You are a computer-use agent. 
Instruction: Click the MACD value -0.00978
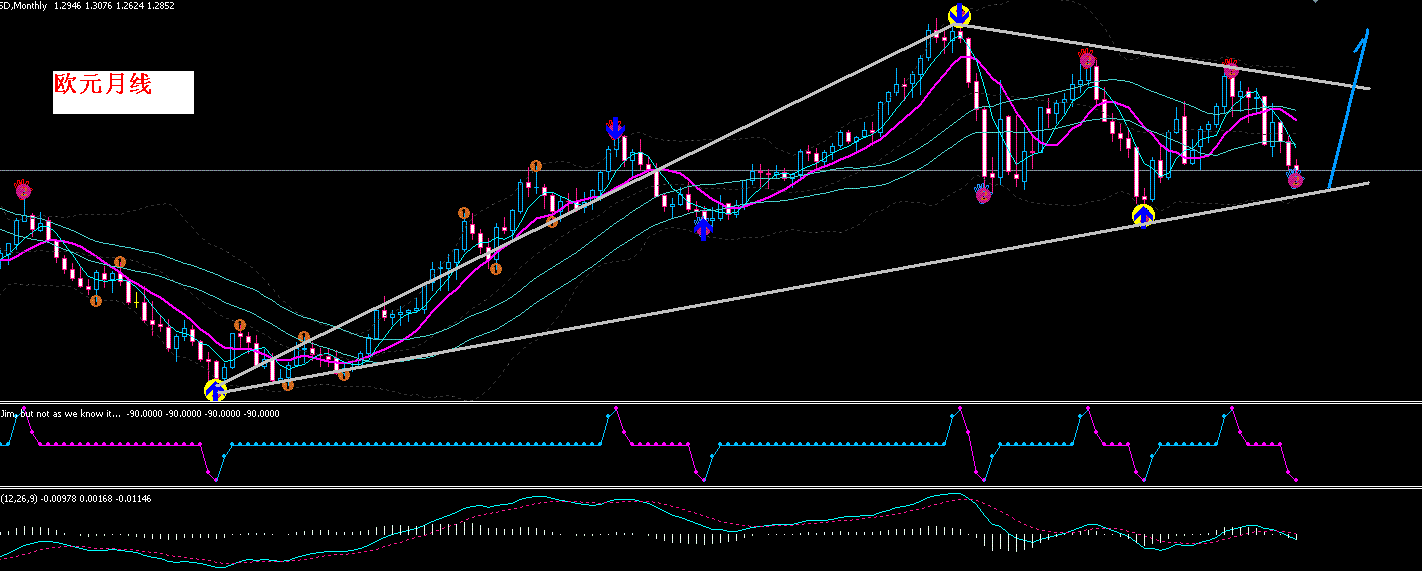tap(58, 499)
